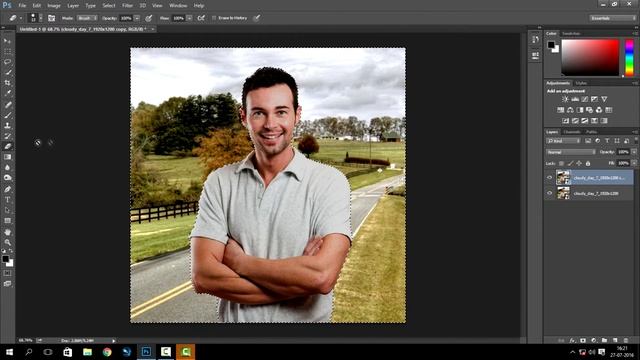The height and width of the screenshot is (360, 640).
Task: Toggle lock all for layer
Action: (588, 163)
